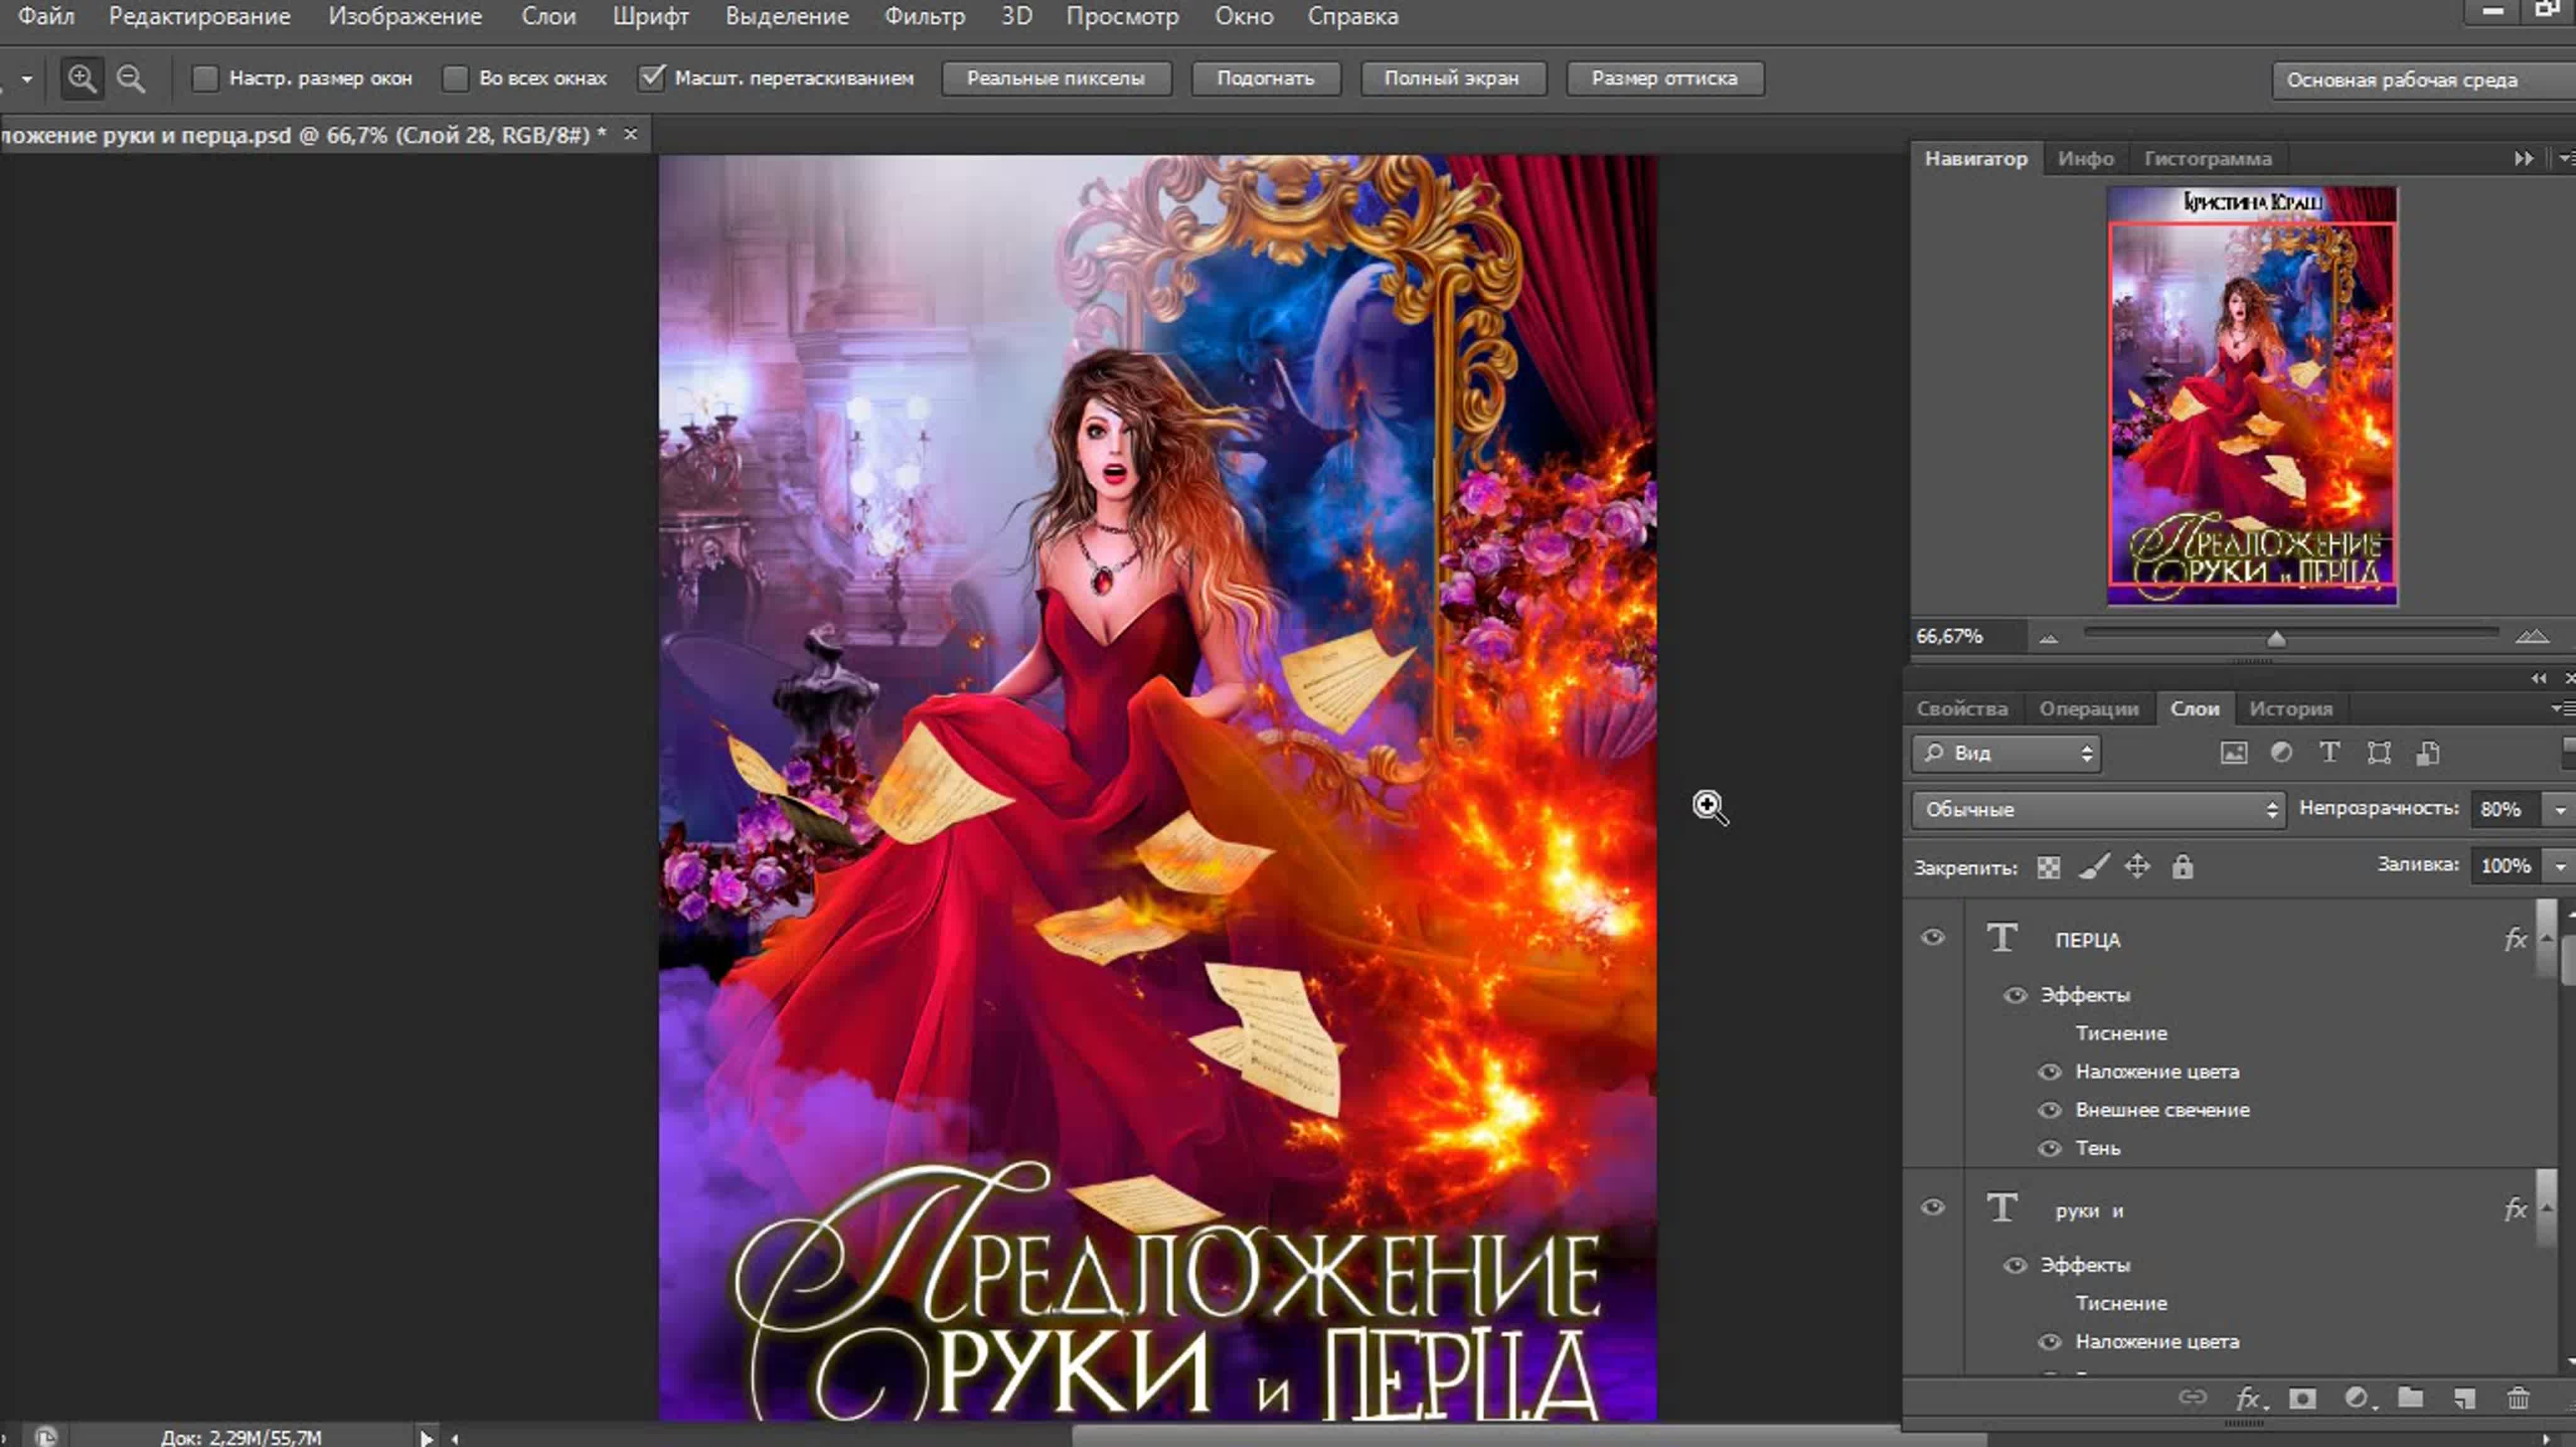This screenshot has width=2576, height=1447.
Task: Open Обычные blend mode dropdown
Action: [2098, 809]
